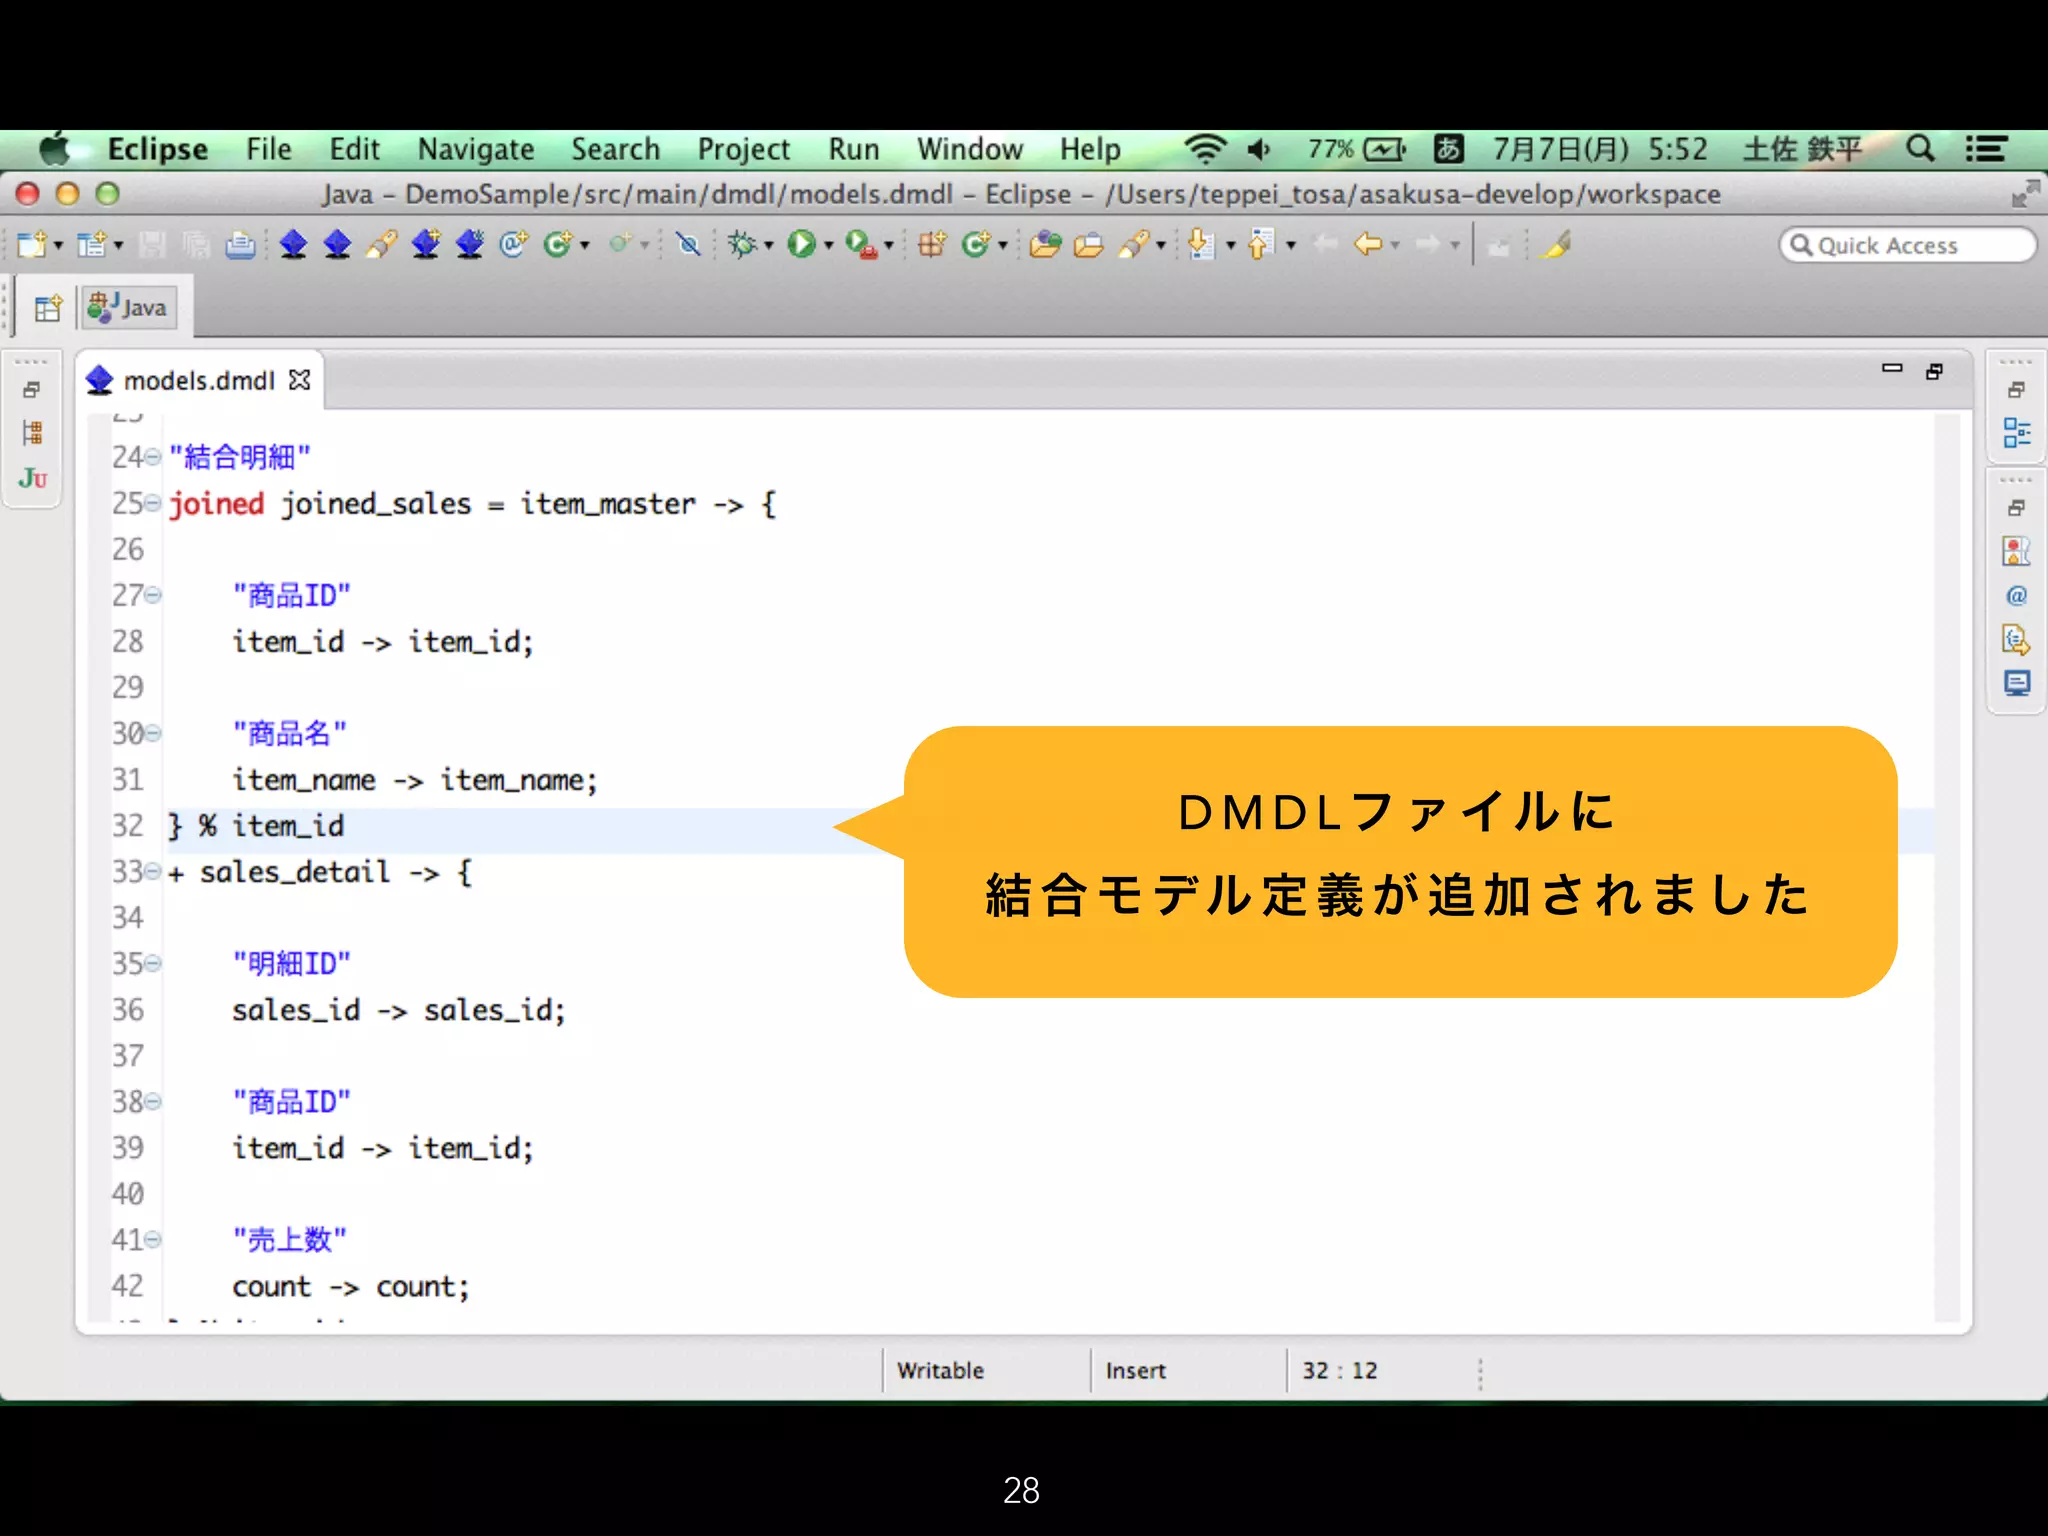Click the Next Annotation down-arrow icon
Viewport: 2048px width, 1536px height.
tap(1201, 244)
